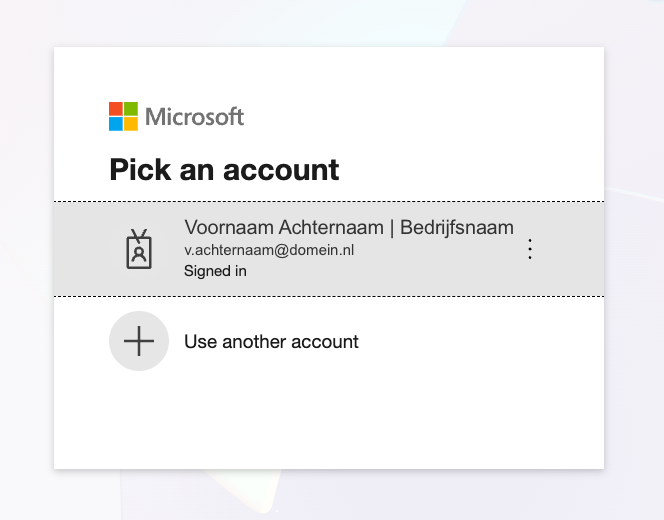Image resolution: width=664 pixels, height=520 pixels.
Task: Click blank white area at card bottom
Action: click(x=330, y=430)
